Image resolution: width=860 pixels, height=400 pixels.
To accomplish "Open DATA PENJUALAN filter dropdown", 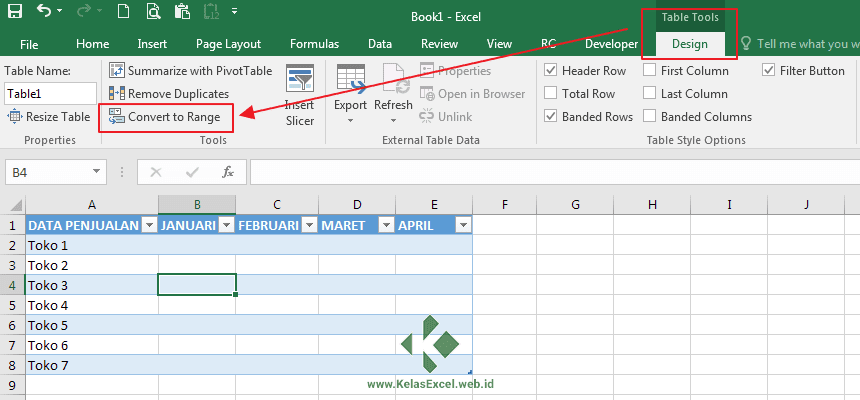I will [149, 226].
